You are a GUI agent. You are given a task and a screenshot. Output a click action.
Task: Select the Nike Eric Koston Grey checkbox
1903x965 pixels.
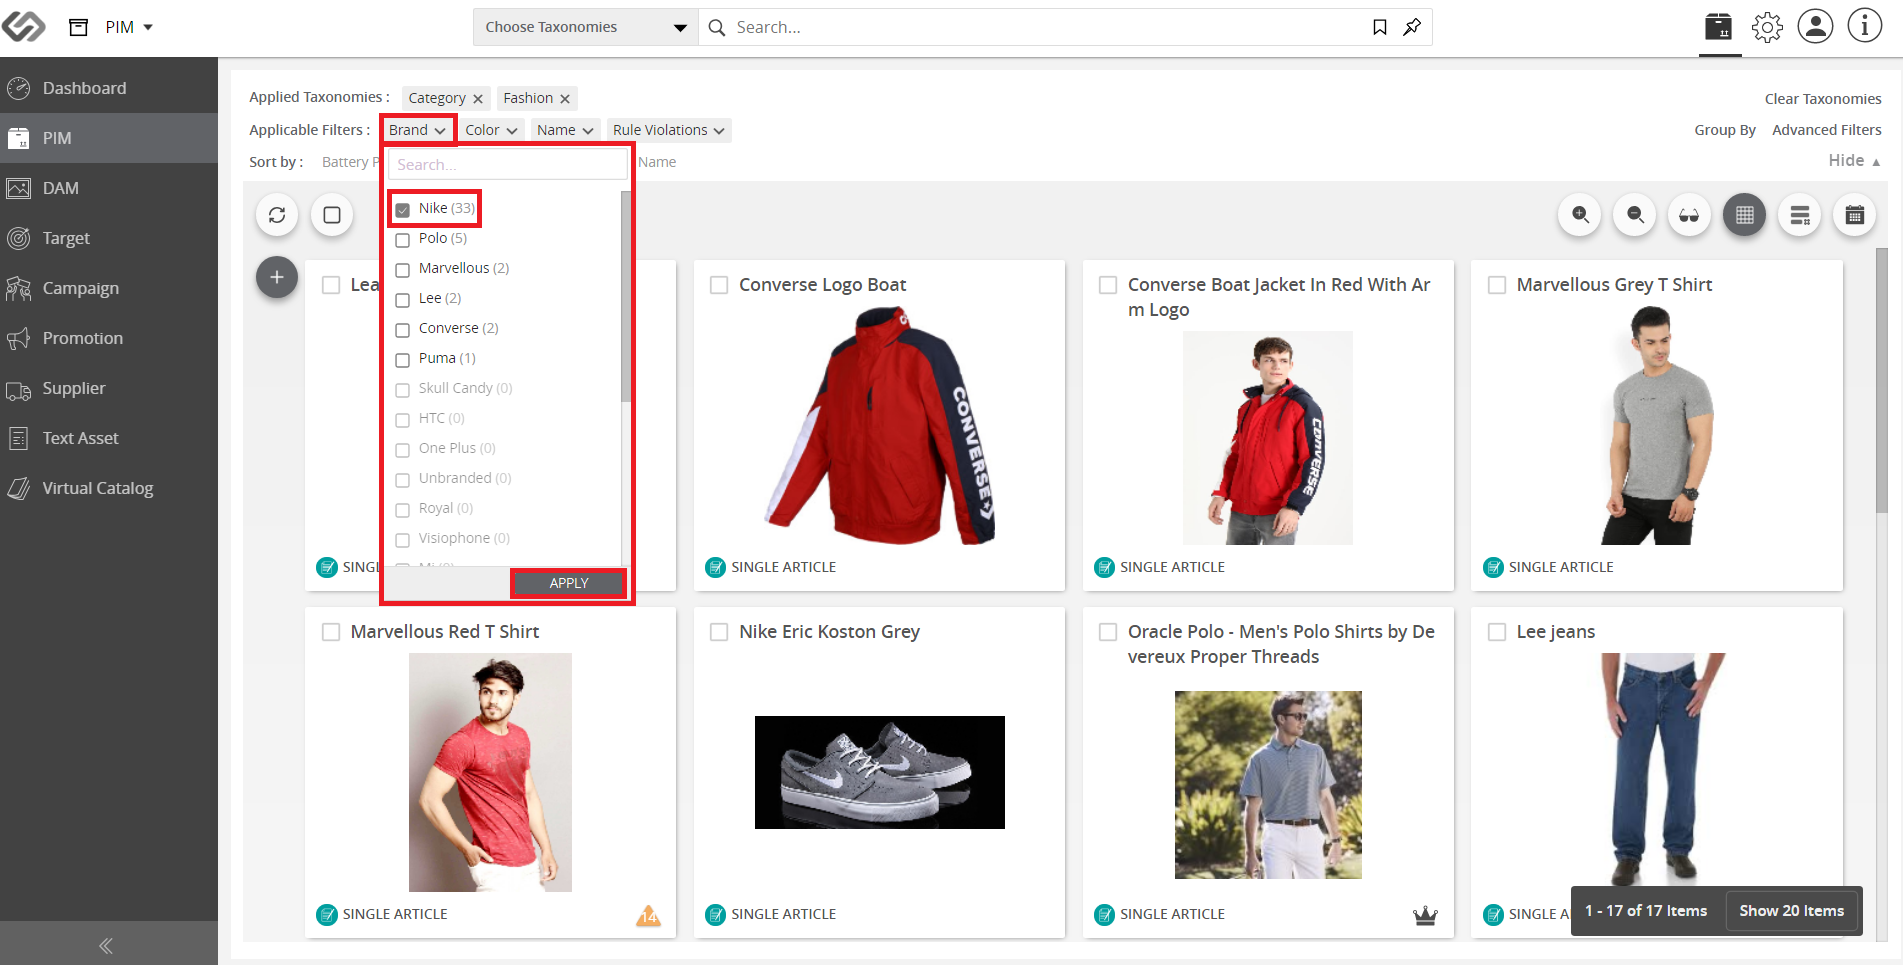[x=719, y=632]
